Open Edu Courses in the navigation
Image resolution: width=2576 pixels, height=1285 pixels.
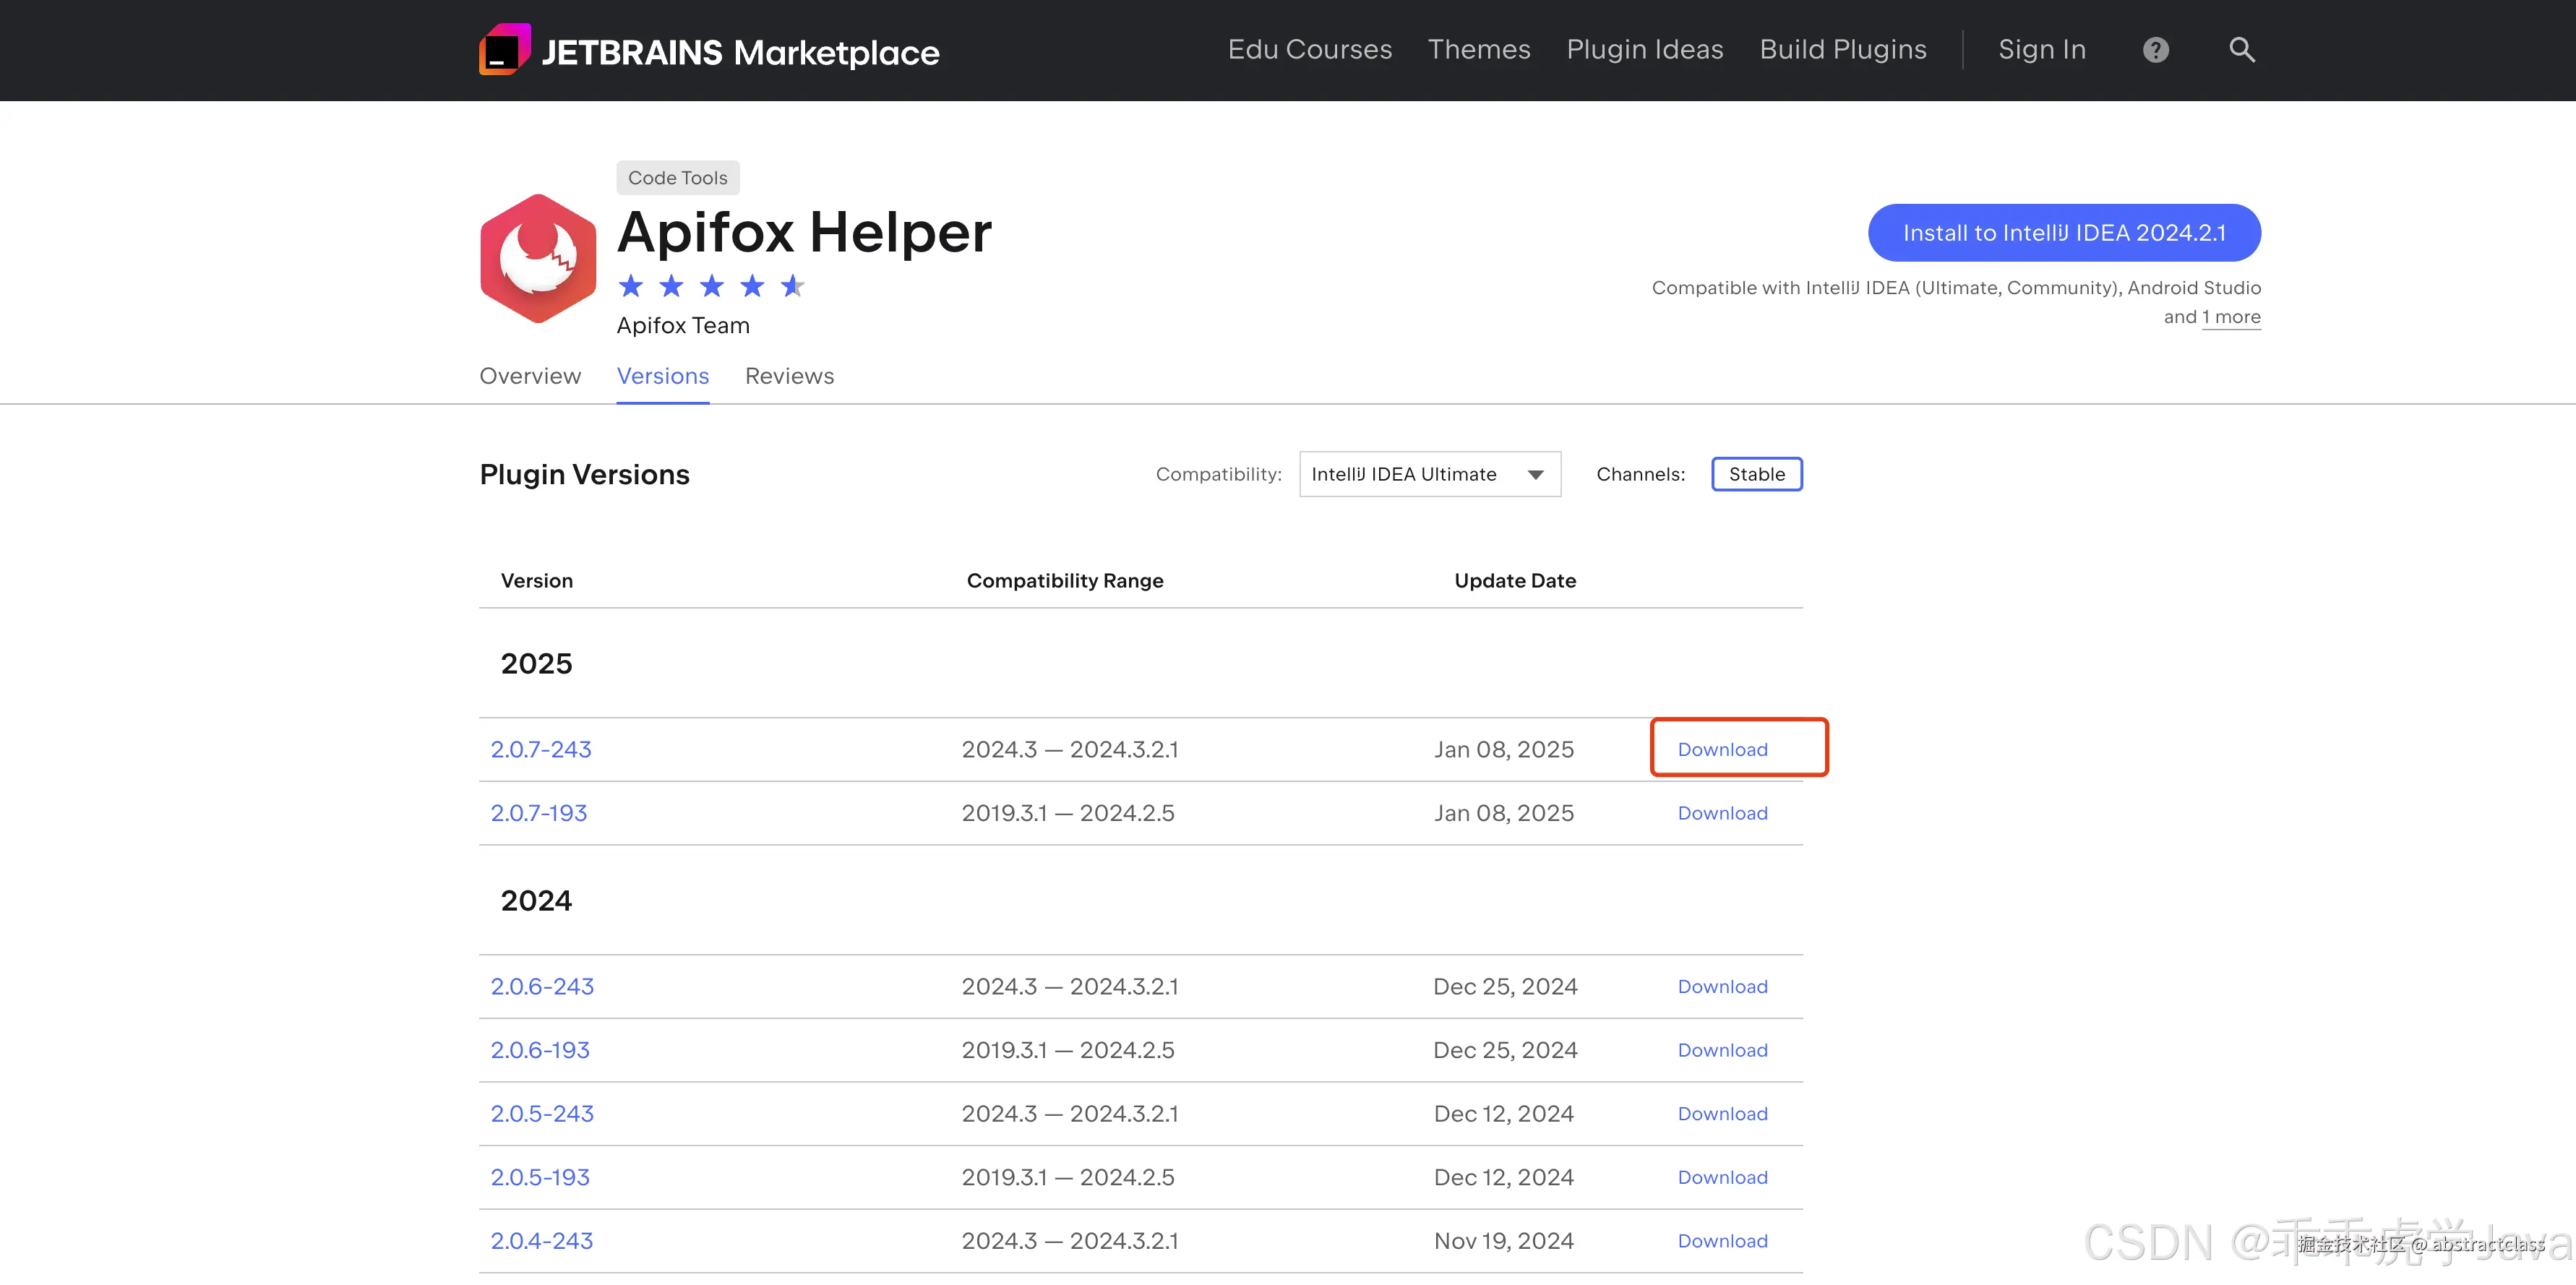tap(1309, 50)
